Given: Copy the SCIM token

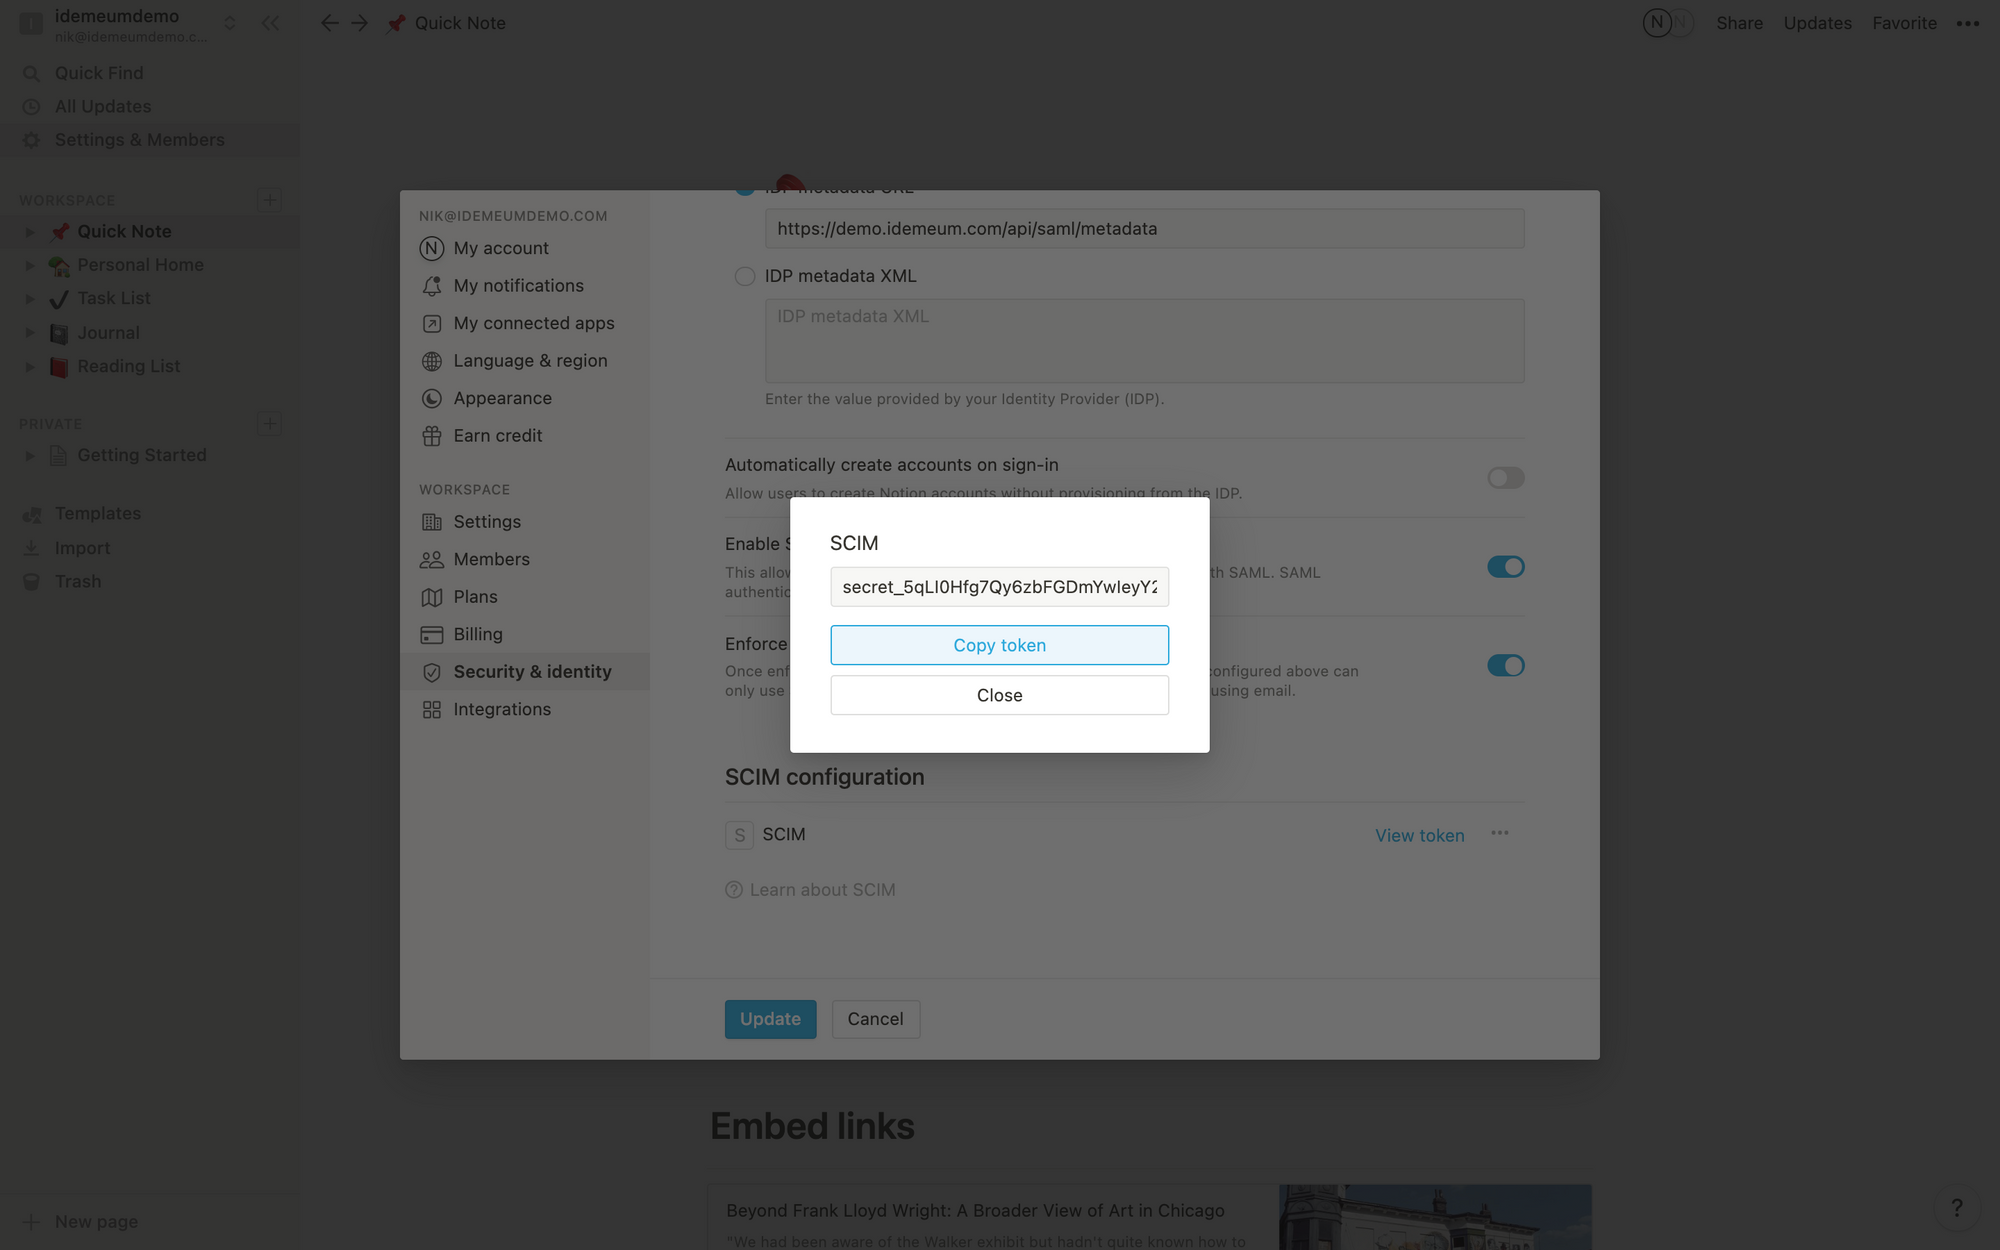Looking at the screenshot, I should [999, 645].
